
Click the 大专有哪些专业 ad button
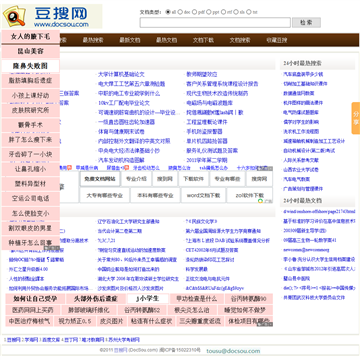[x=104, y=195]
